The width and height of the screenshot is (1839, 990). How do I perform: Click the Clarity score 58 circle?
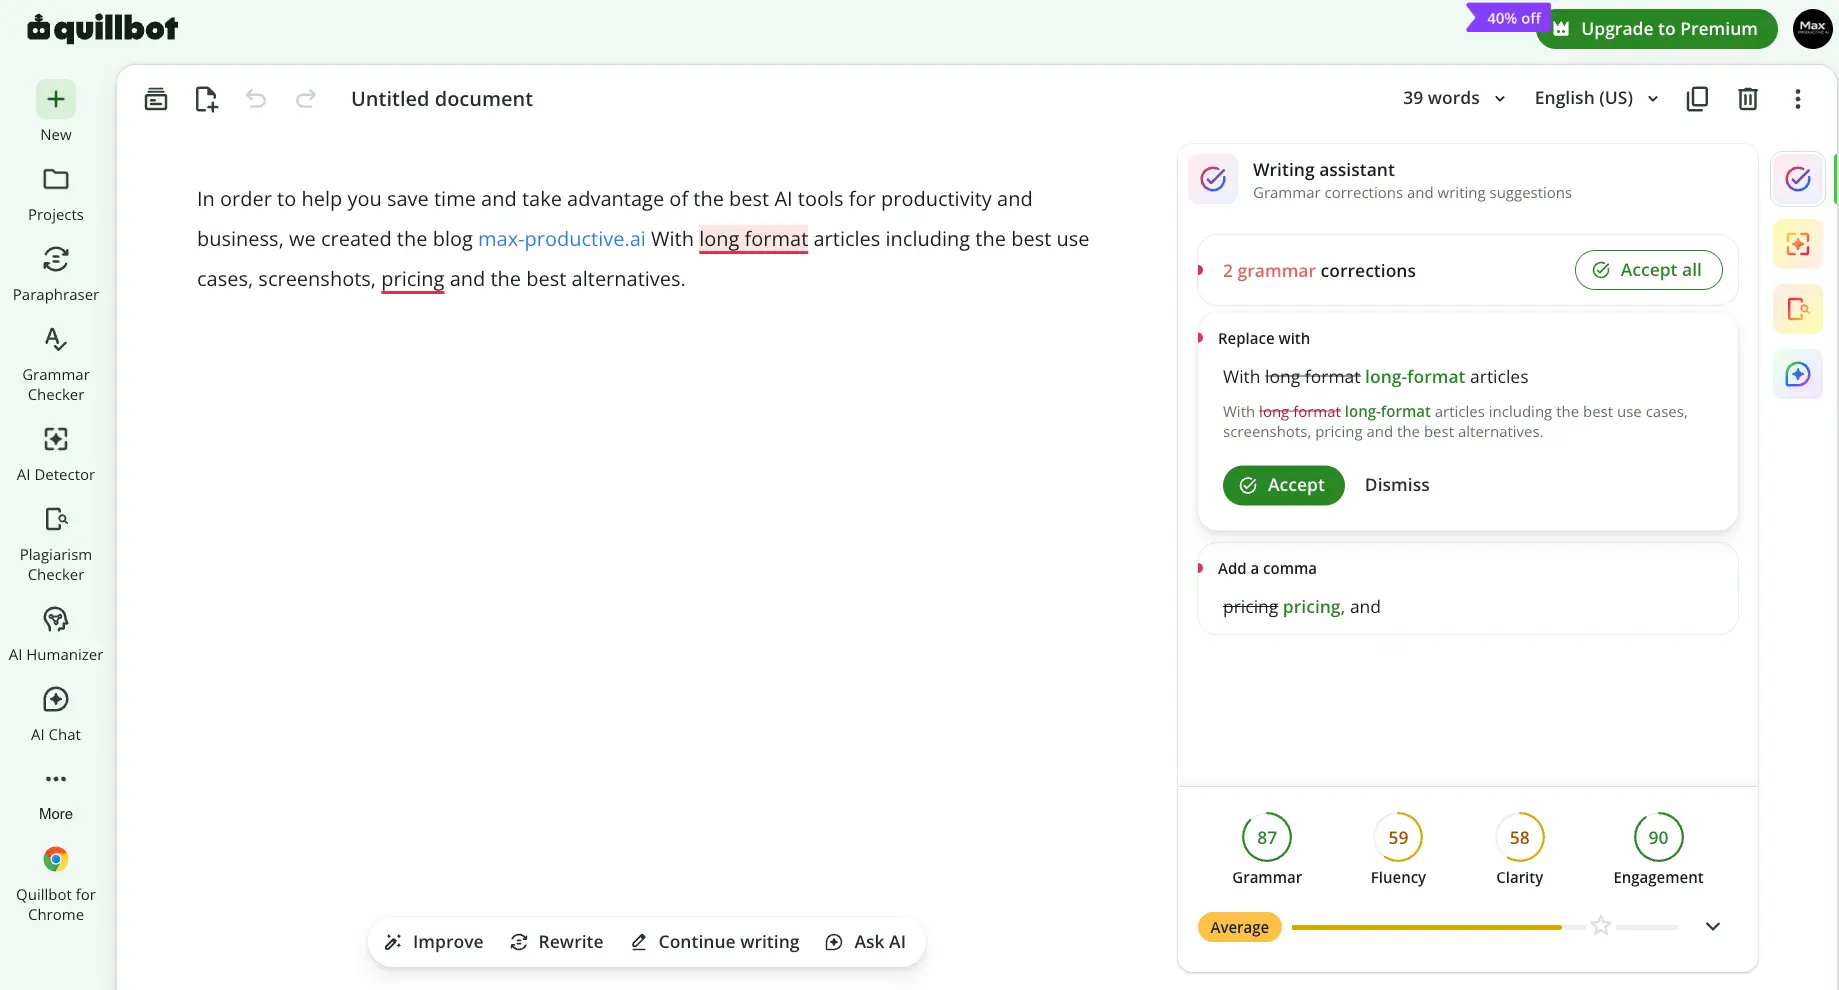(1520, 838)
